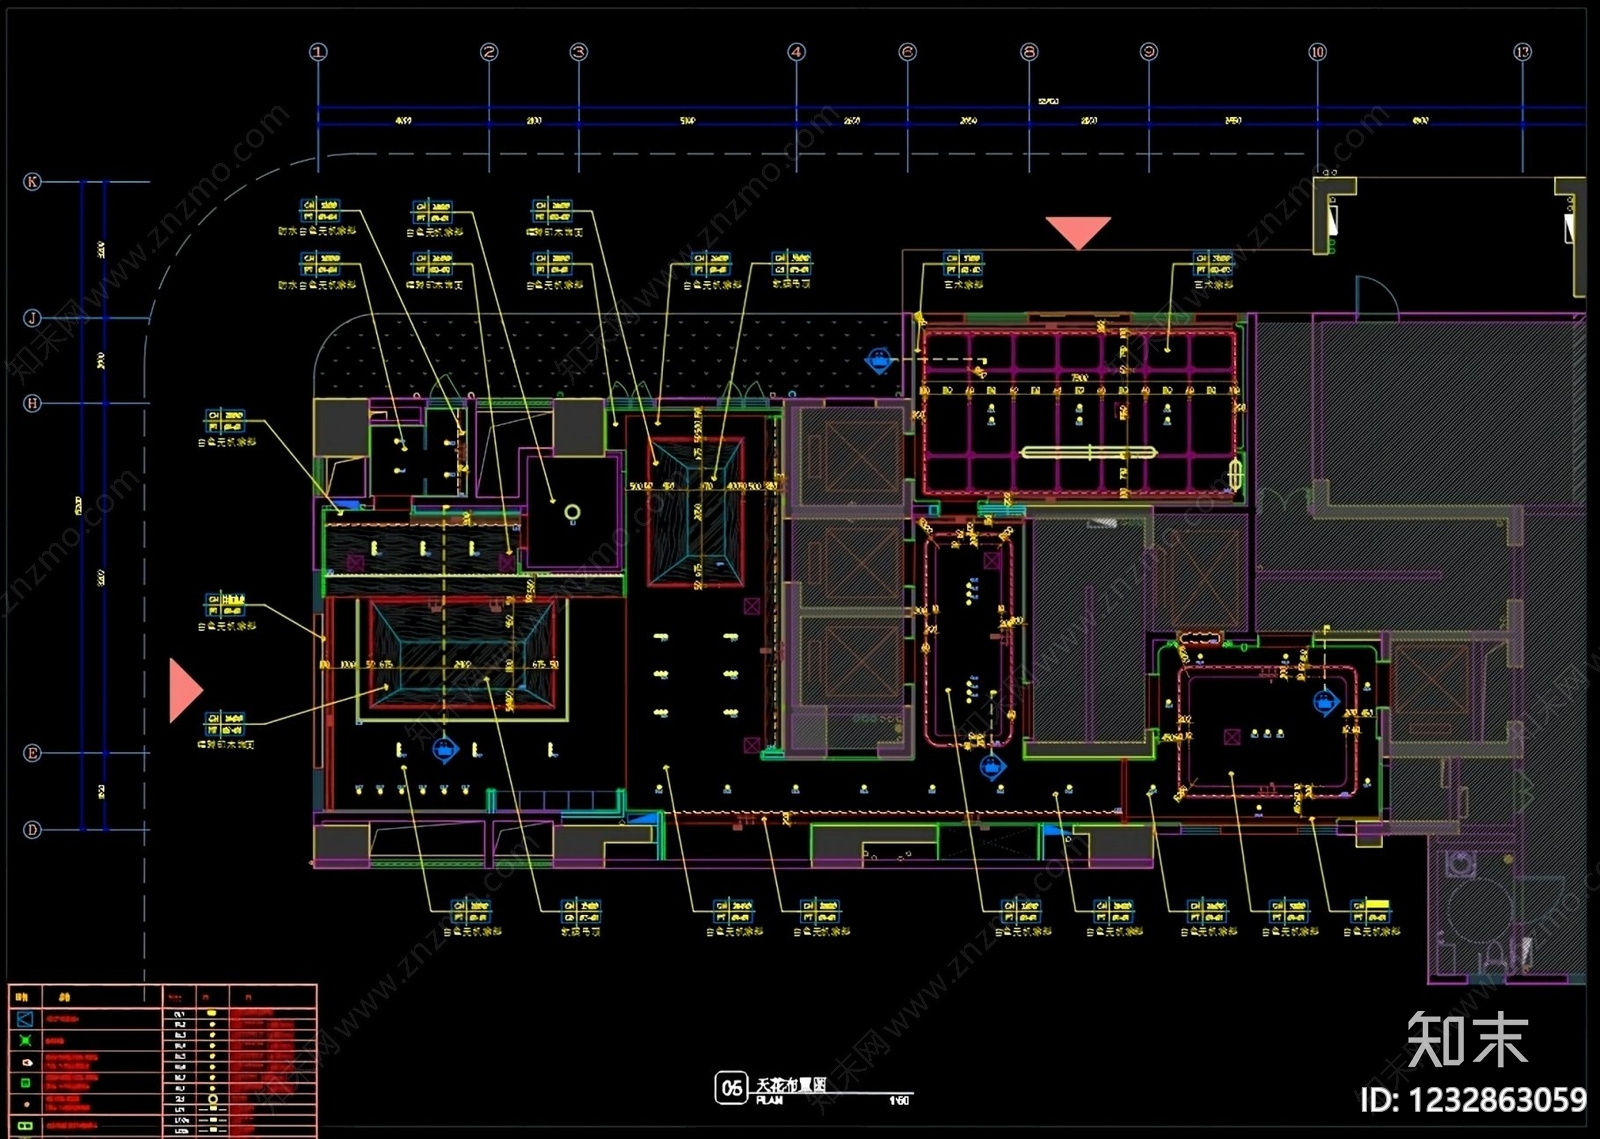Select the yellow ring fixture in the lobby room
1600x1139 pixels.
(x=572, y=513)
